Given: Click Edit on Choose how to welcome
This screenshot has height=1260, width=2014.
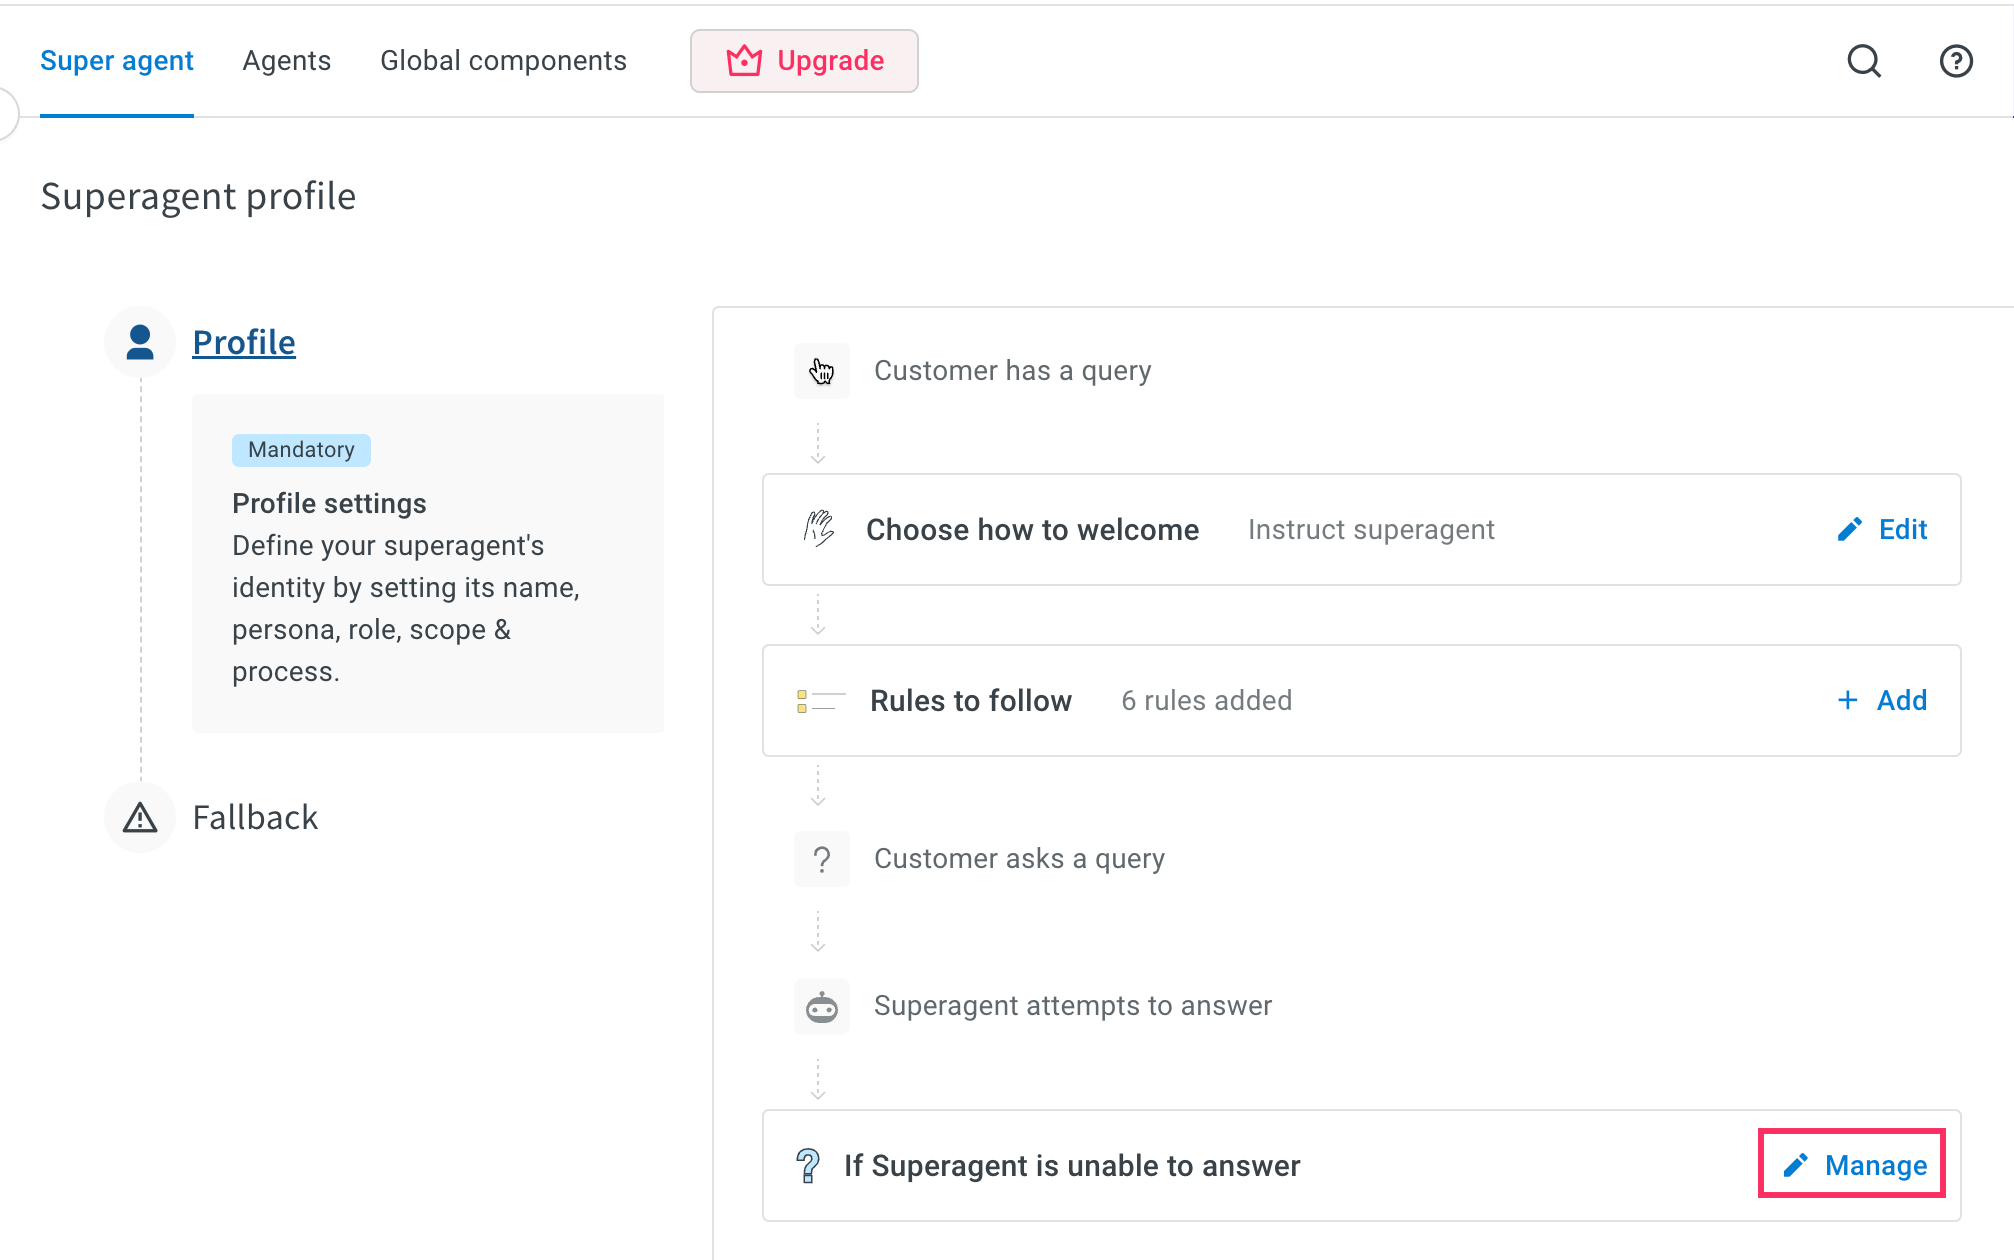Looking at the screenshot, I should tap(1882, 530).
